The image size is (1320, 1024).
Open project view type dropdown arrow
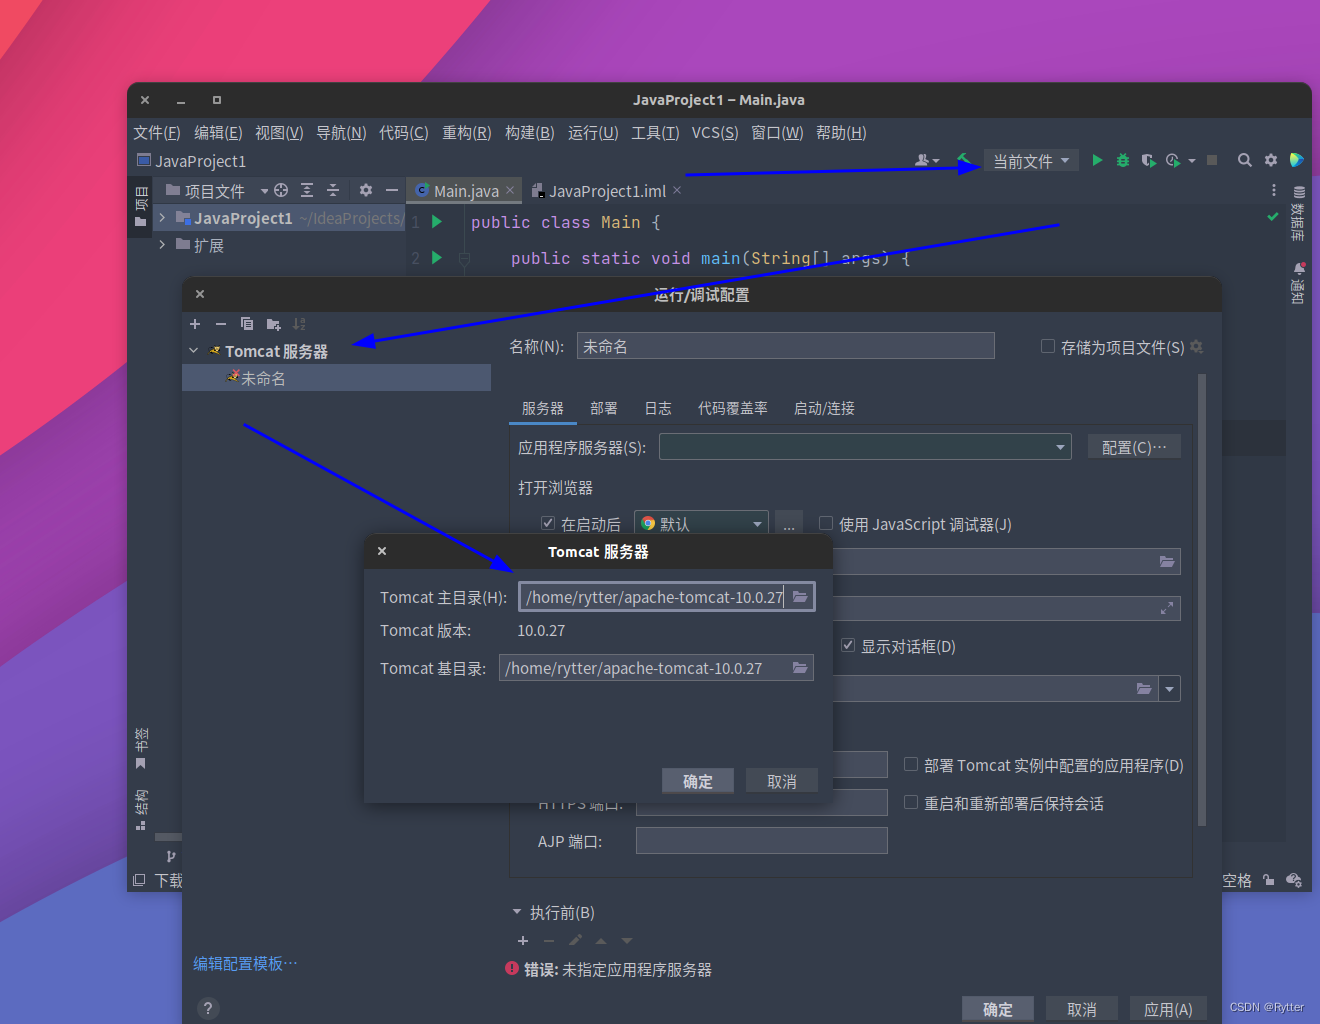click(x=265, y=190)
